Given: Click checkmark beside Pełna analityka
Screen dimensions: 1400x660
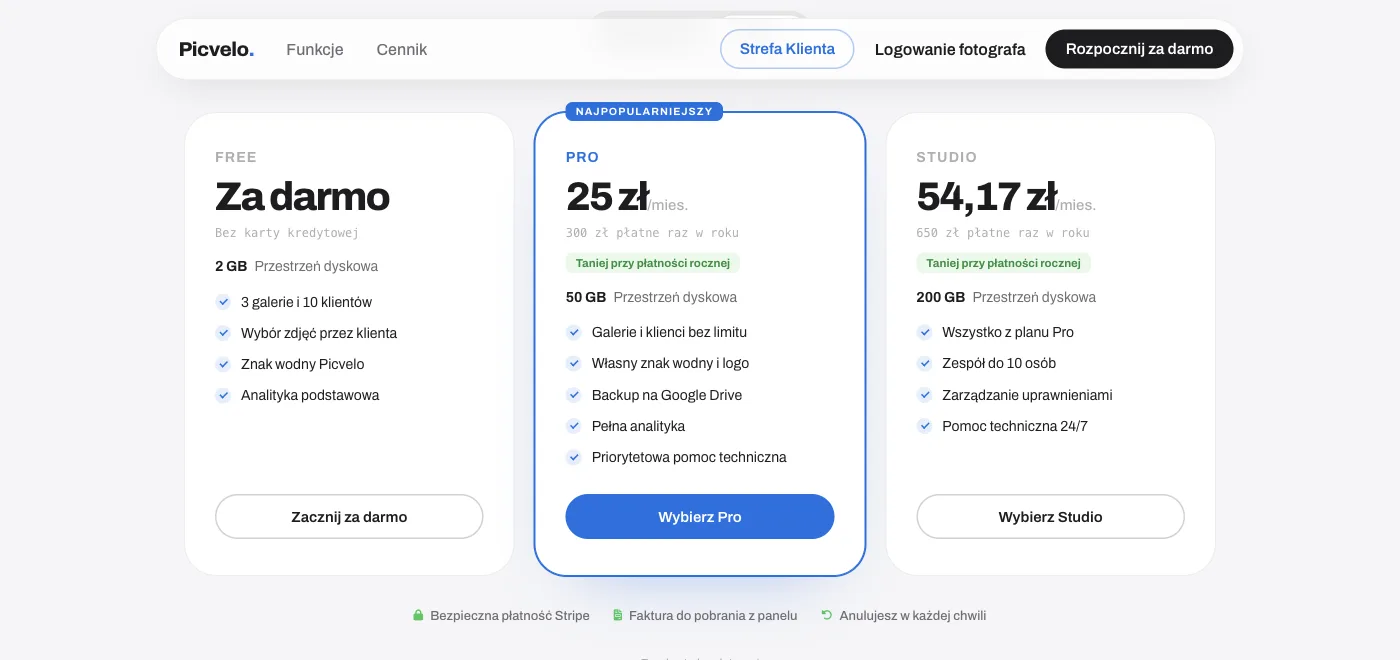Looking at the screenshot, I should tap(574, 426).
